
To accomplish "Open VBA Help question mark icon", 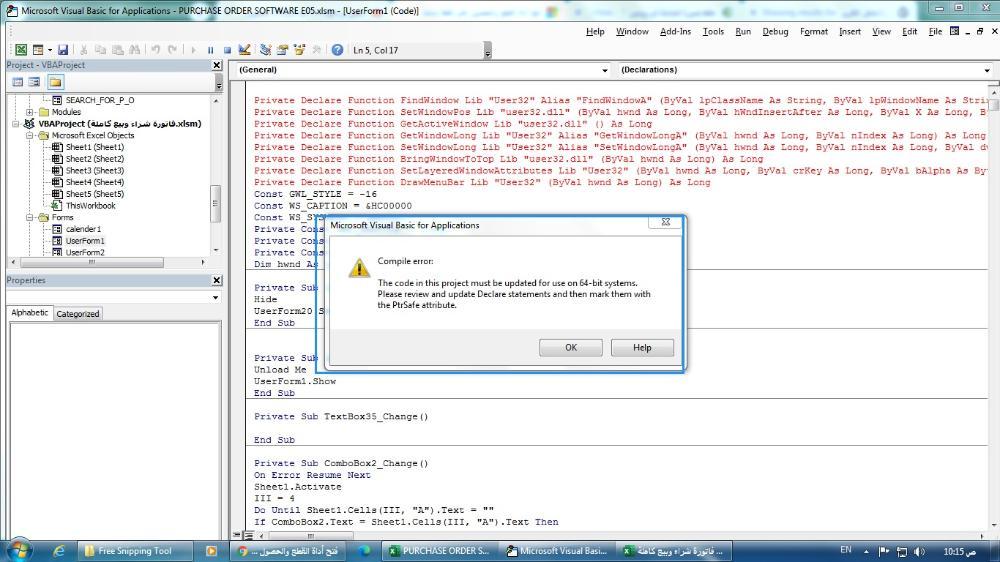I will (337, 50).
